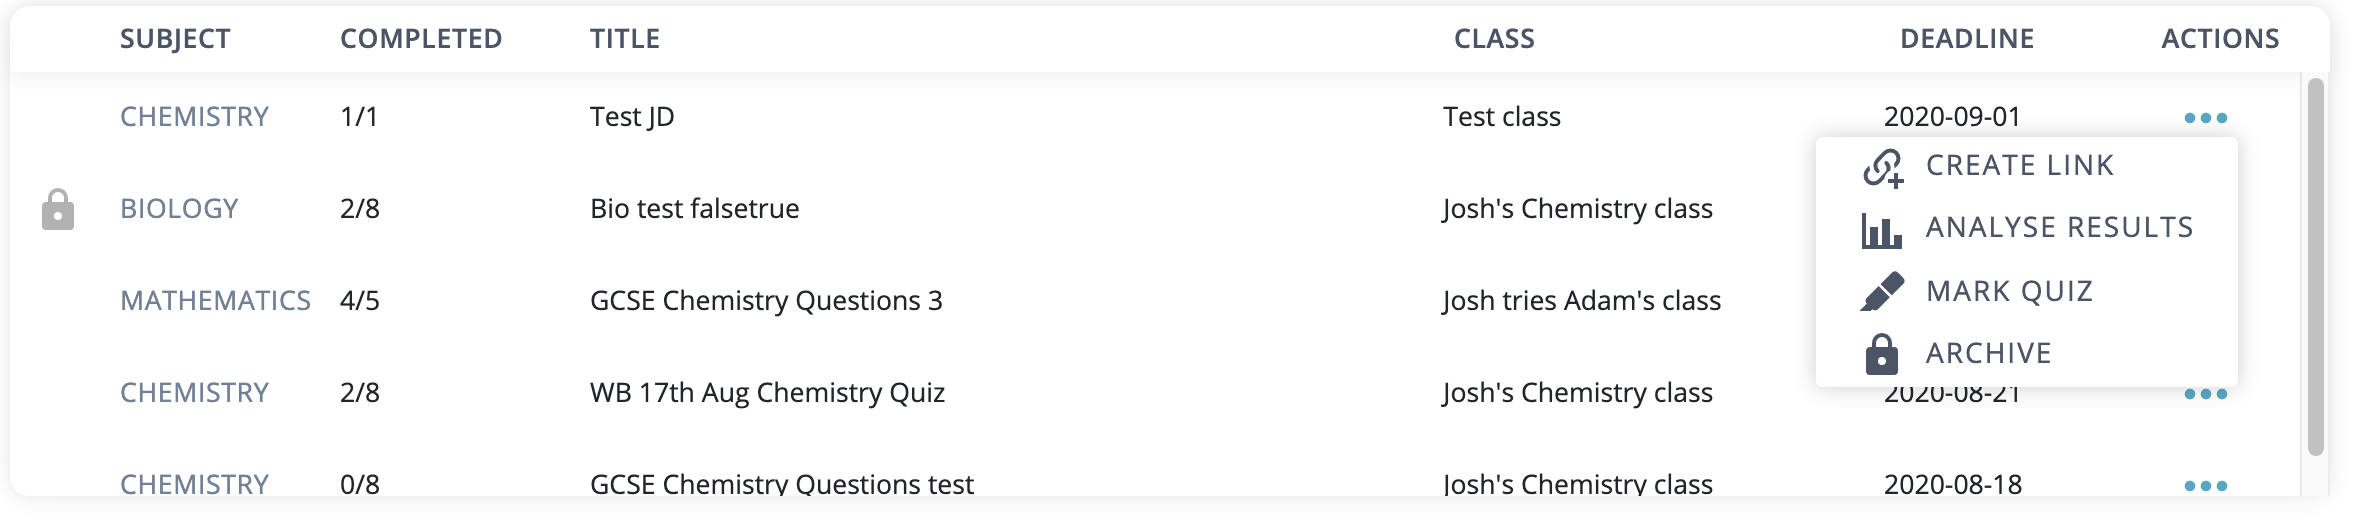The image size is (2360, 522).
Task: Choose Archive from the actions menu
Action: pos(1988,354)
